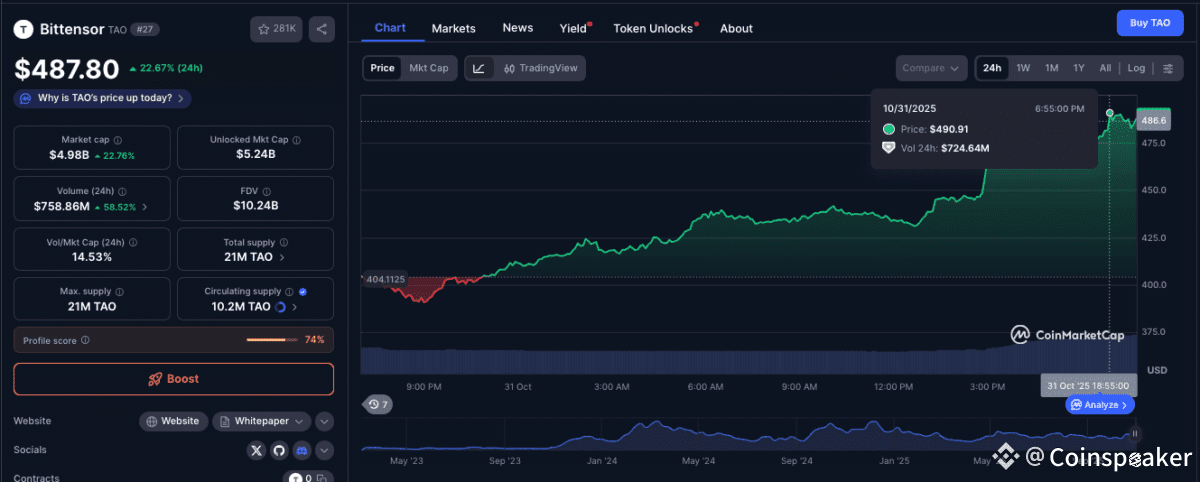Open the X (Twitter) social link
1200x482 pixels.
[x=257, y=451]
